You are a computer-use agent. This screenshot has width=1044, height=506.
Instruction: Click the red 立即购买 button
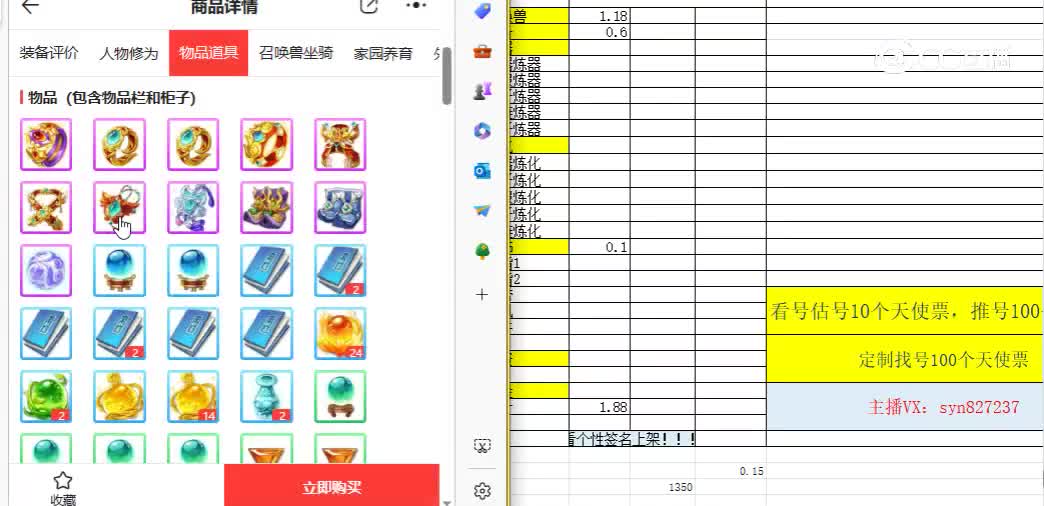pyautogui.click(x=332, y=487)
